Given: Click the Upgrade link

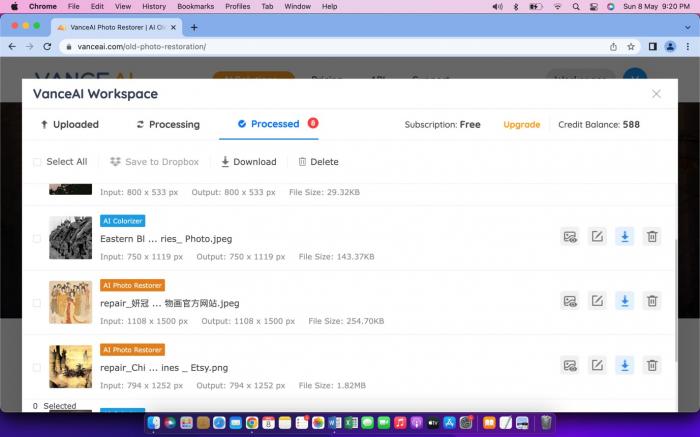Looking at the screenshot, I should tap(521, 125).
